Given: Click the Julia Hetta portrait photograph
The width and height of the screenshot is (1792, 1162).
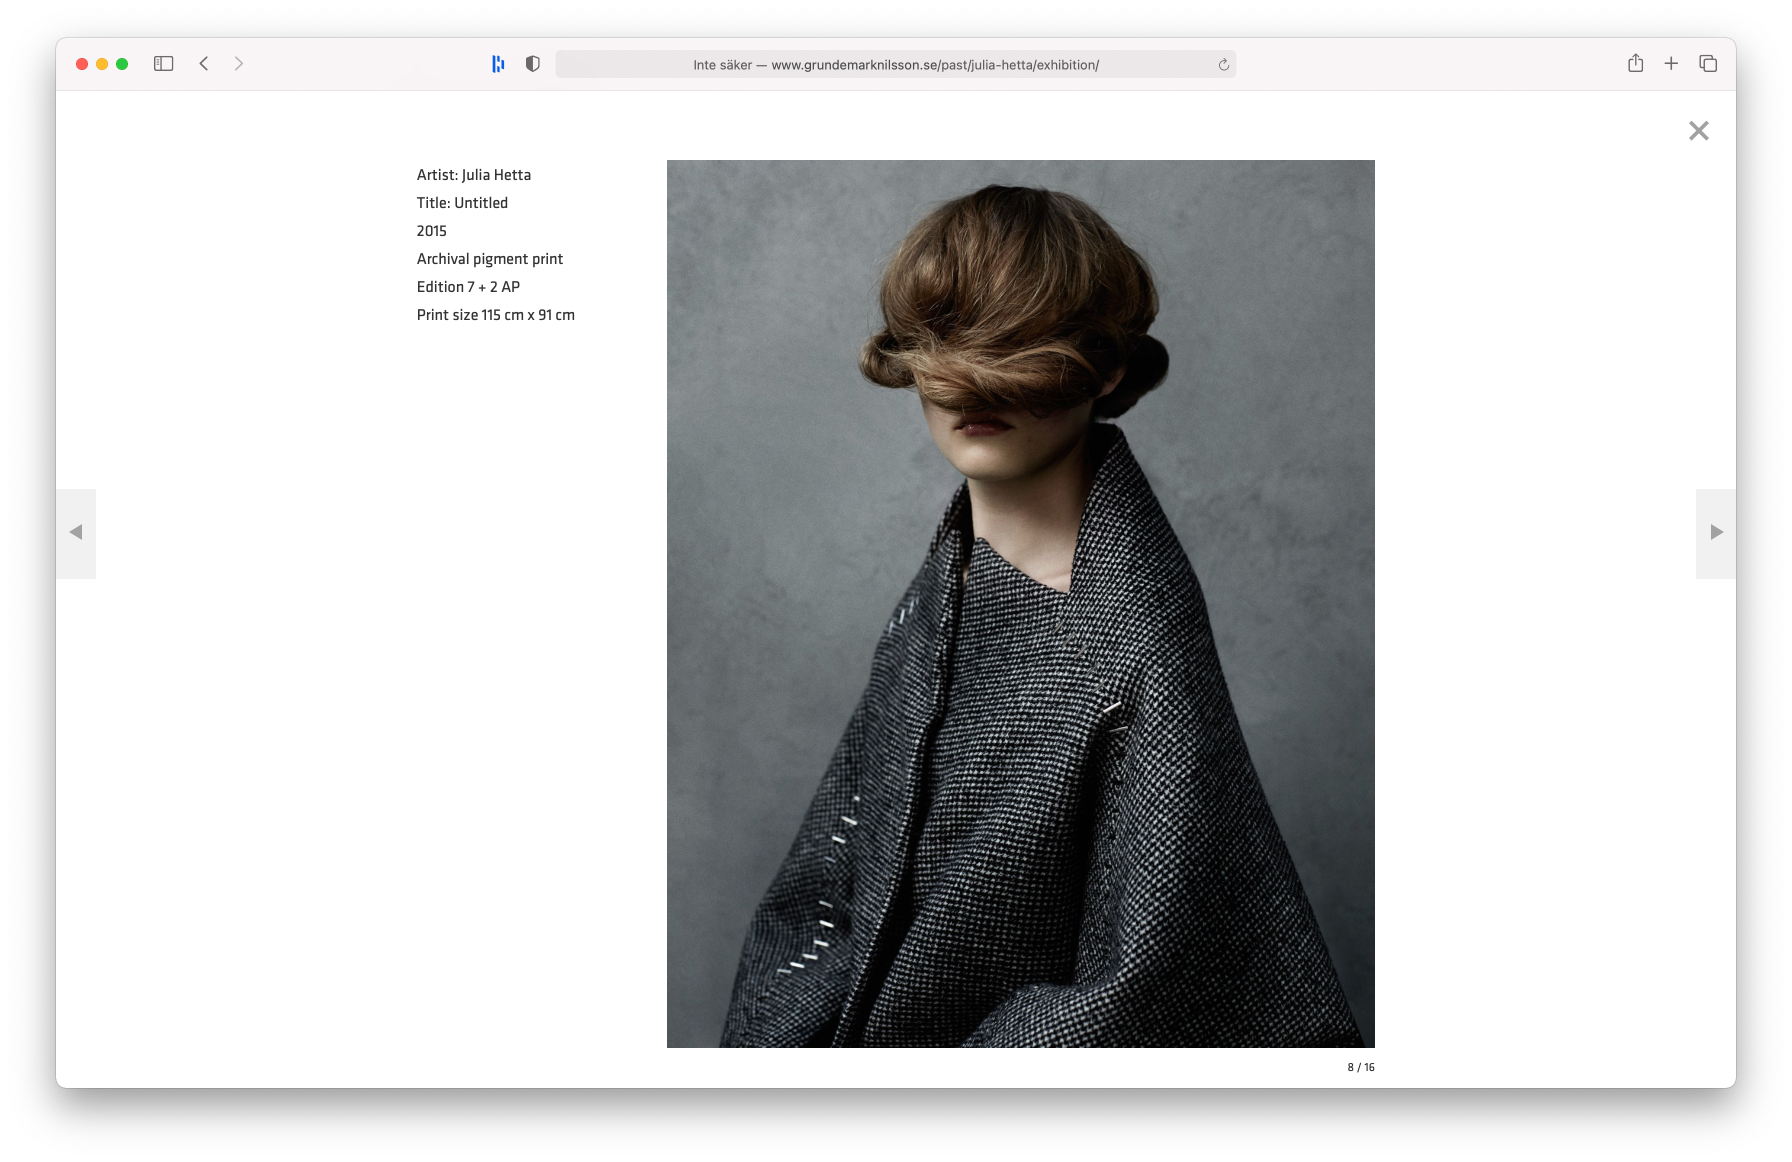Looking at the screenshot, I should pos(1021,604).
